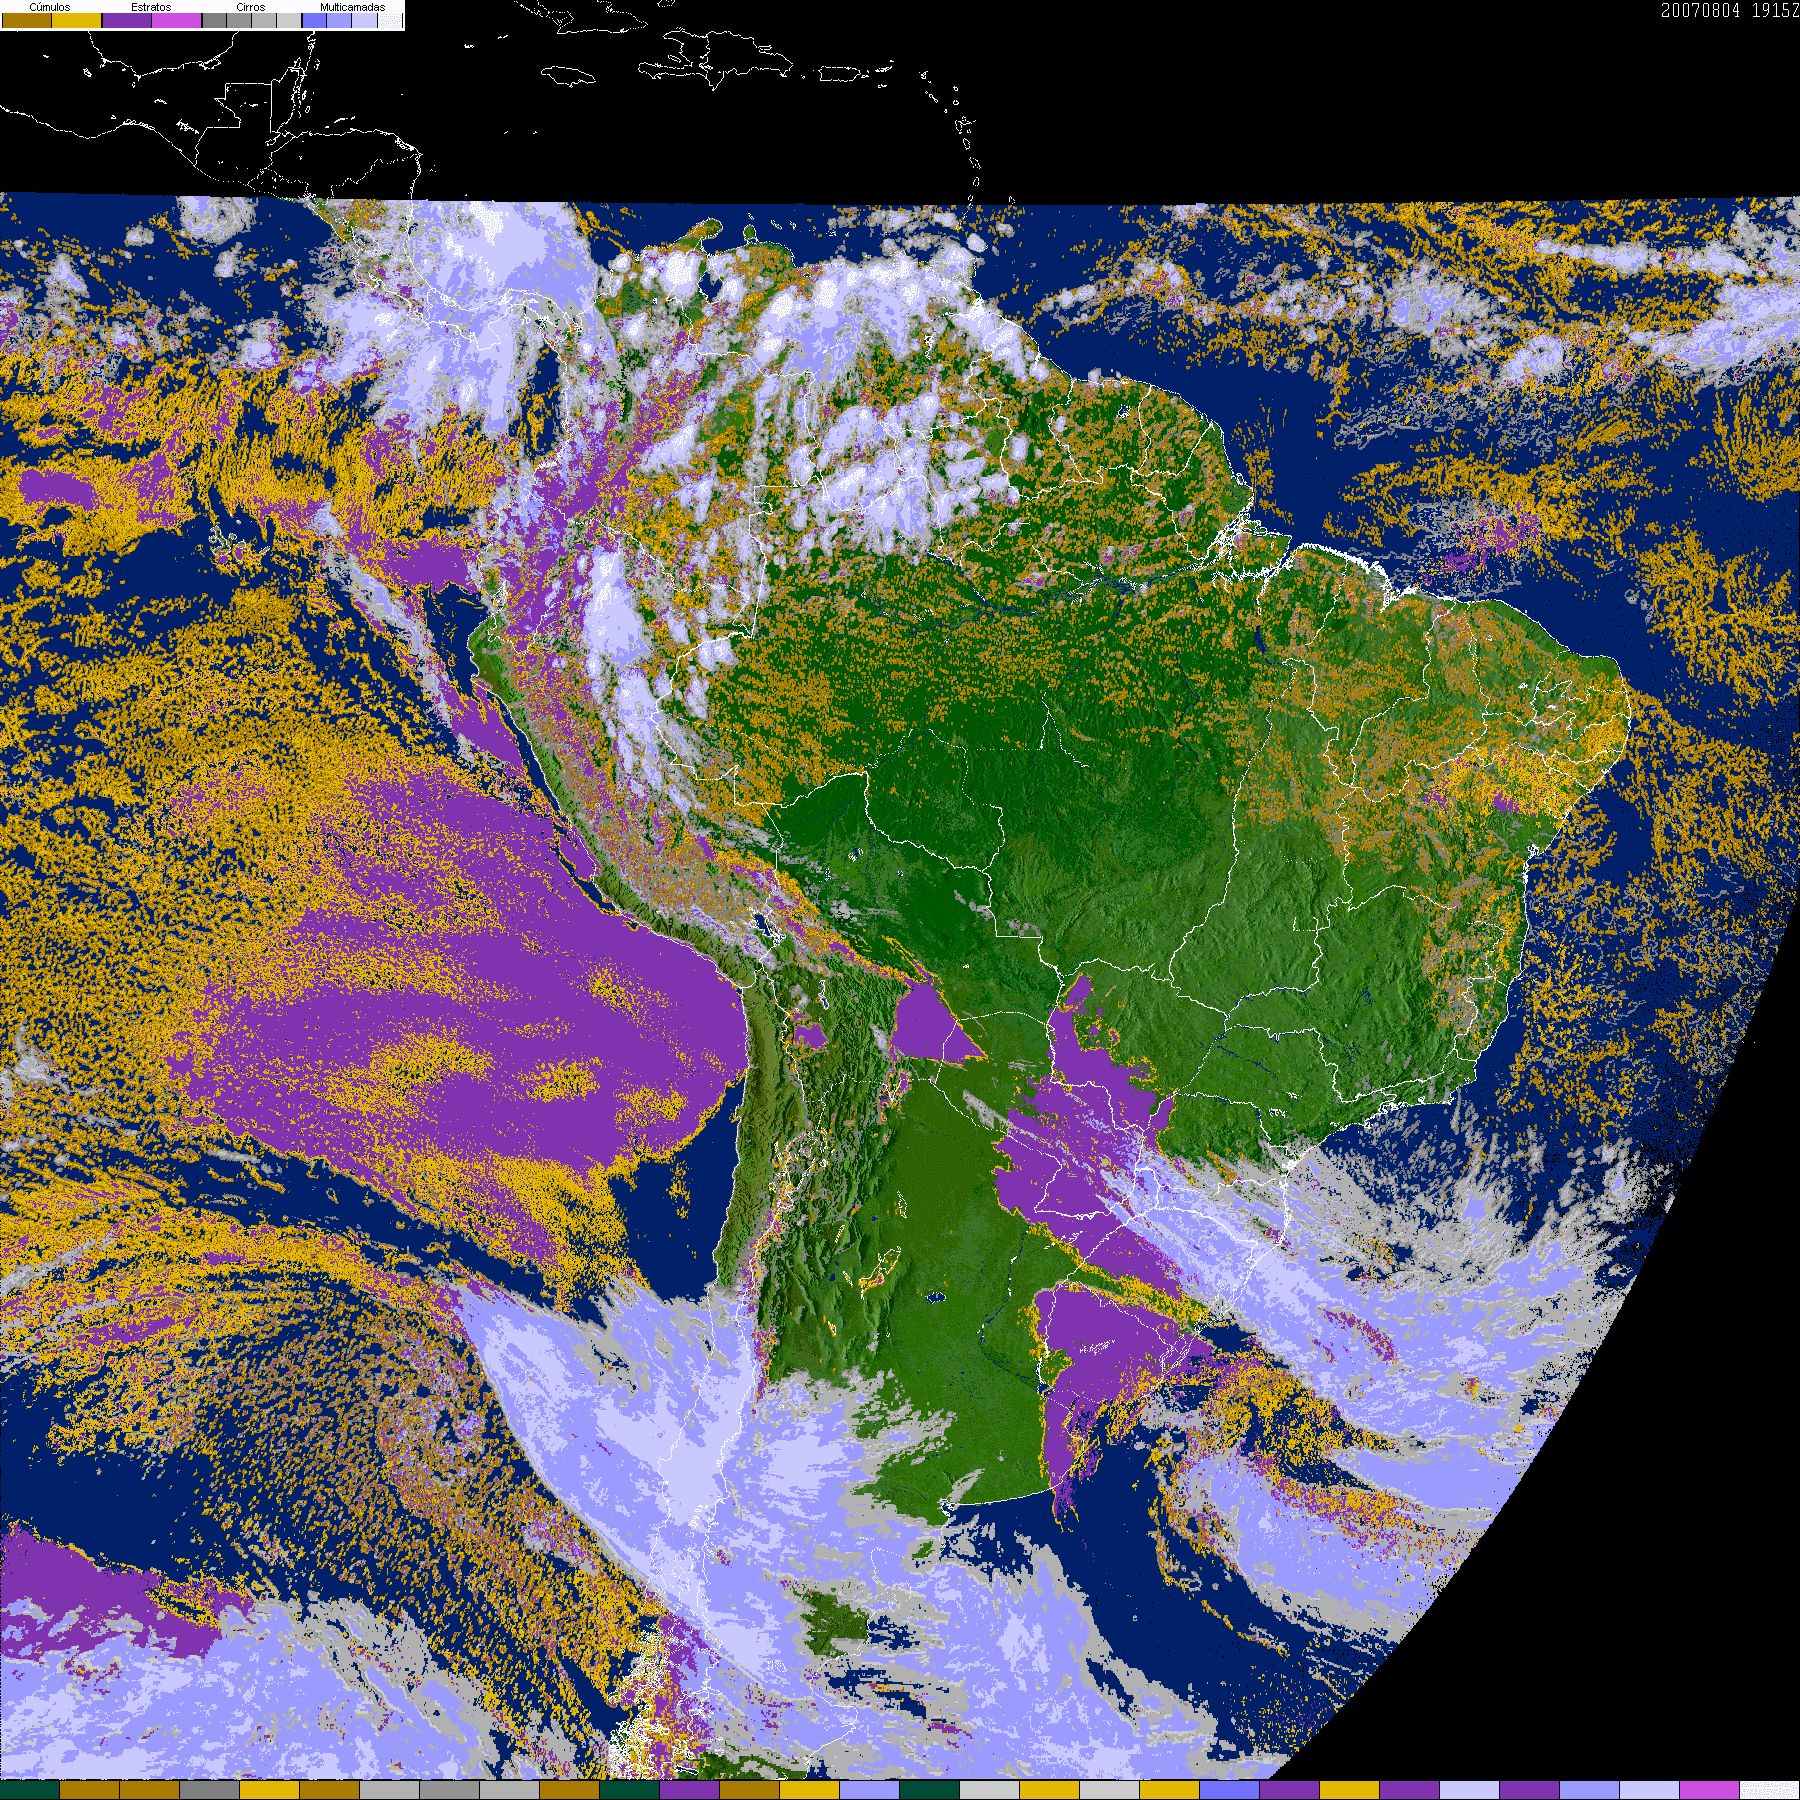Click the Estratos legend label
The width and height of the screenshot is (1800, 1800).
(151, 7)
